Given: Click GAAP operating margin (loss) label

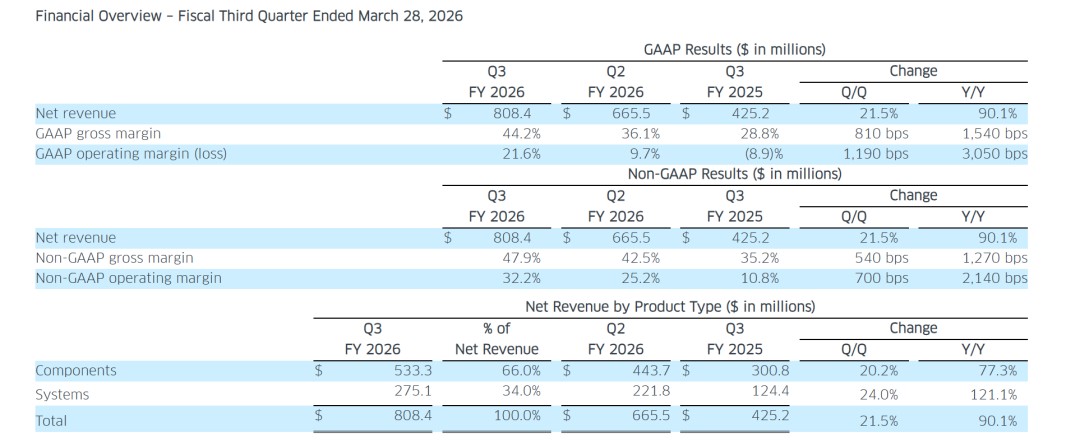Looking at the screenshot, I should [x=131, y=154].
